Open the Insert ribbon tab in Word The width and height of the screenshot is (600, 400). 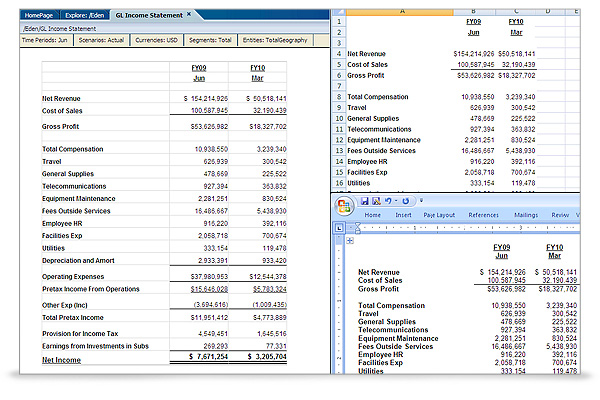pos(403,215)
